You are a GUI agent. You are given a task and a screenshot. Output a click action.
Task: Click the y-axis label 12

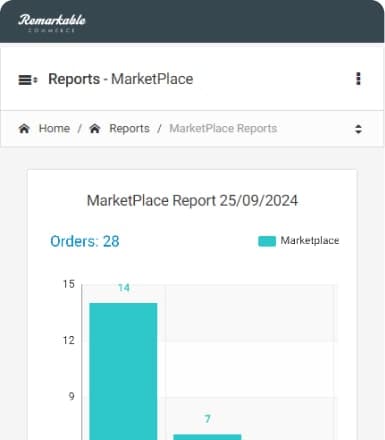tap(69, 340)
